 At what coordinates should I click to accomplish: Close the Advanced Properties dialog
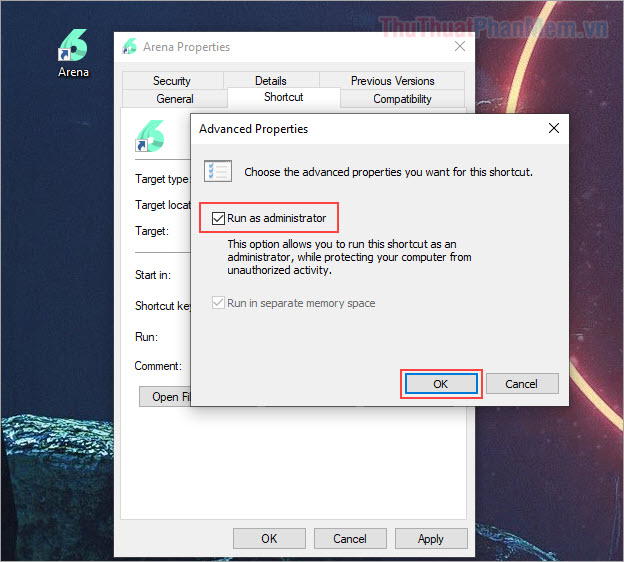click(x=553, y=129)
